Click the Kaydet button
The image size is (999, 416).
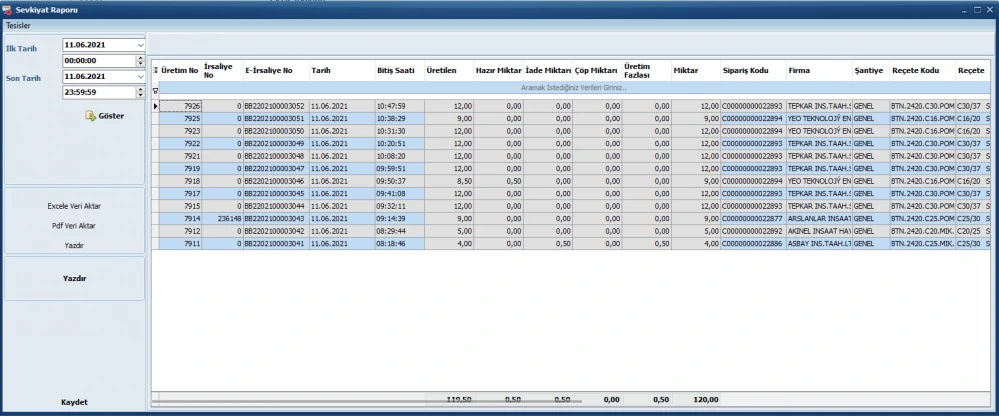[74, 402]
